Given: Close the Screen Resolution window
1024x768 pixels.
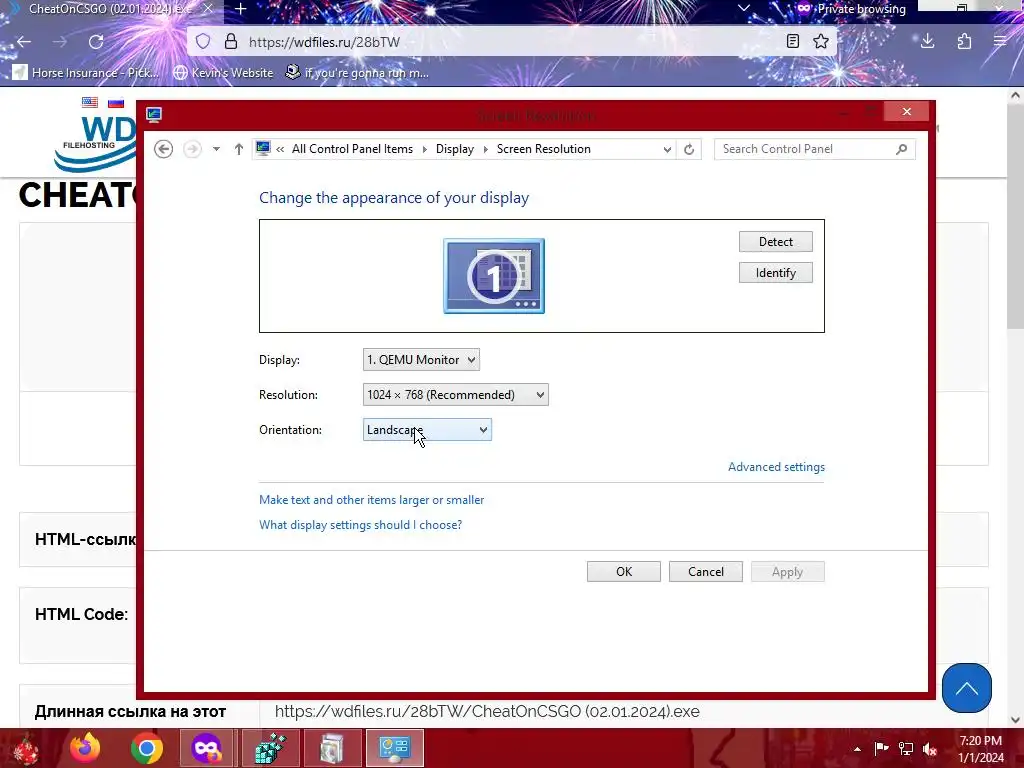Looking at the screenshot, I should coord(906,112).
